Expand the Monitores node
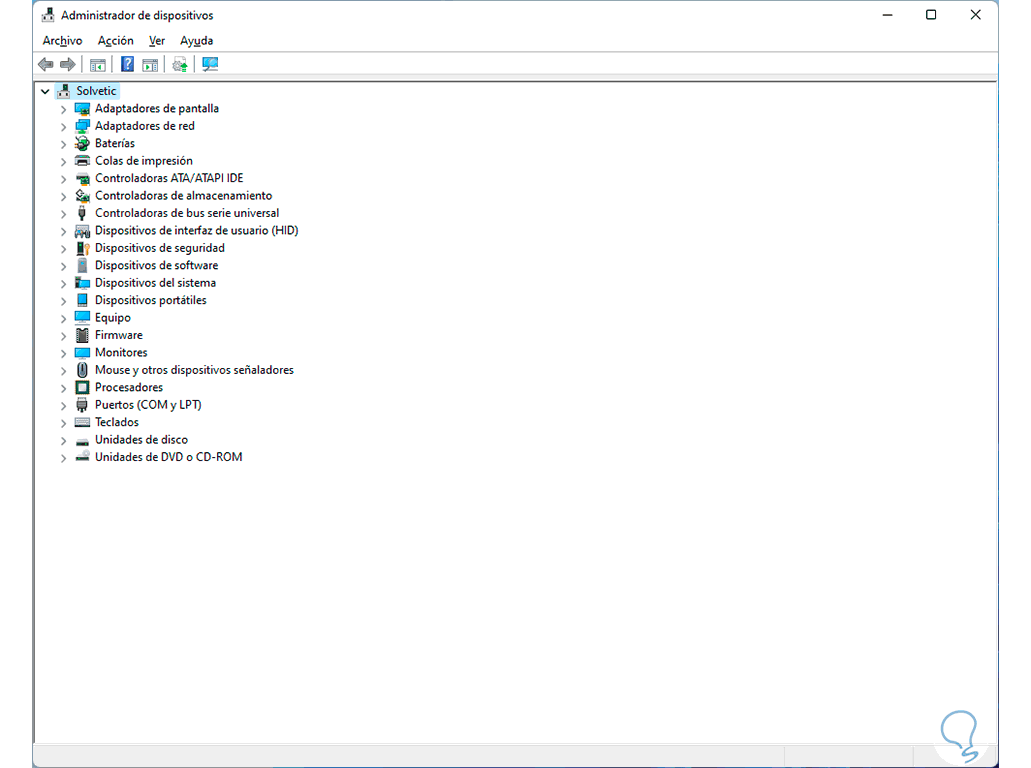The width and height of the screenshot is (1031, 768). pos(63,353)
